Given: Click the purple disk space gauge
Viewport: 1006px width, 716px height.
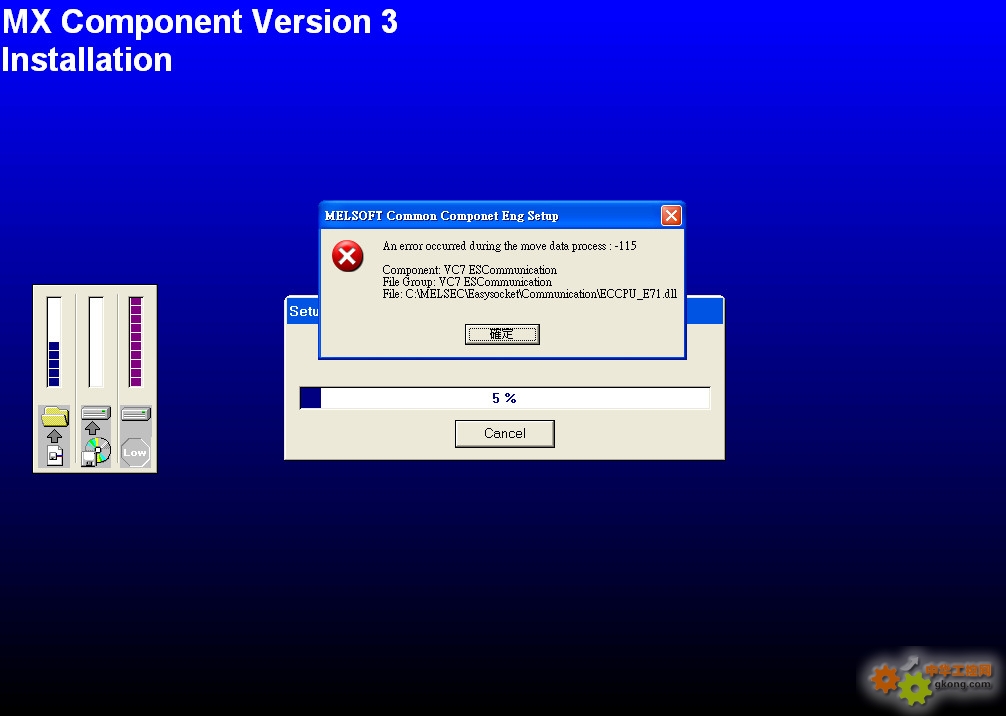Looking at the screenshot, I should point(135,342).
